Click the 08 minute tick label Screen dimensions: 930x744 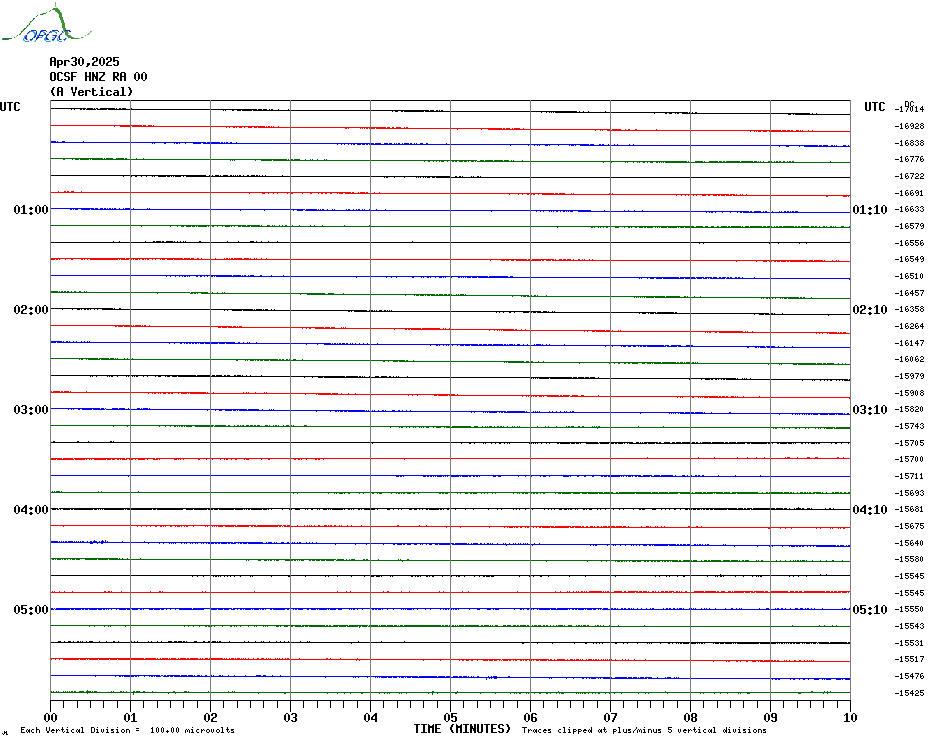690,718
